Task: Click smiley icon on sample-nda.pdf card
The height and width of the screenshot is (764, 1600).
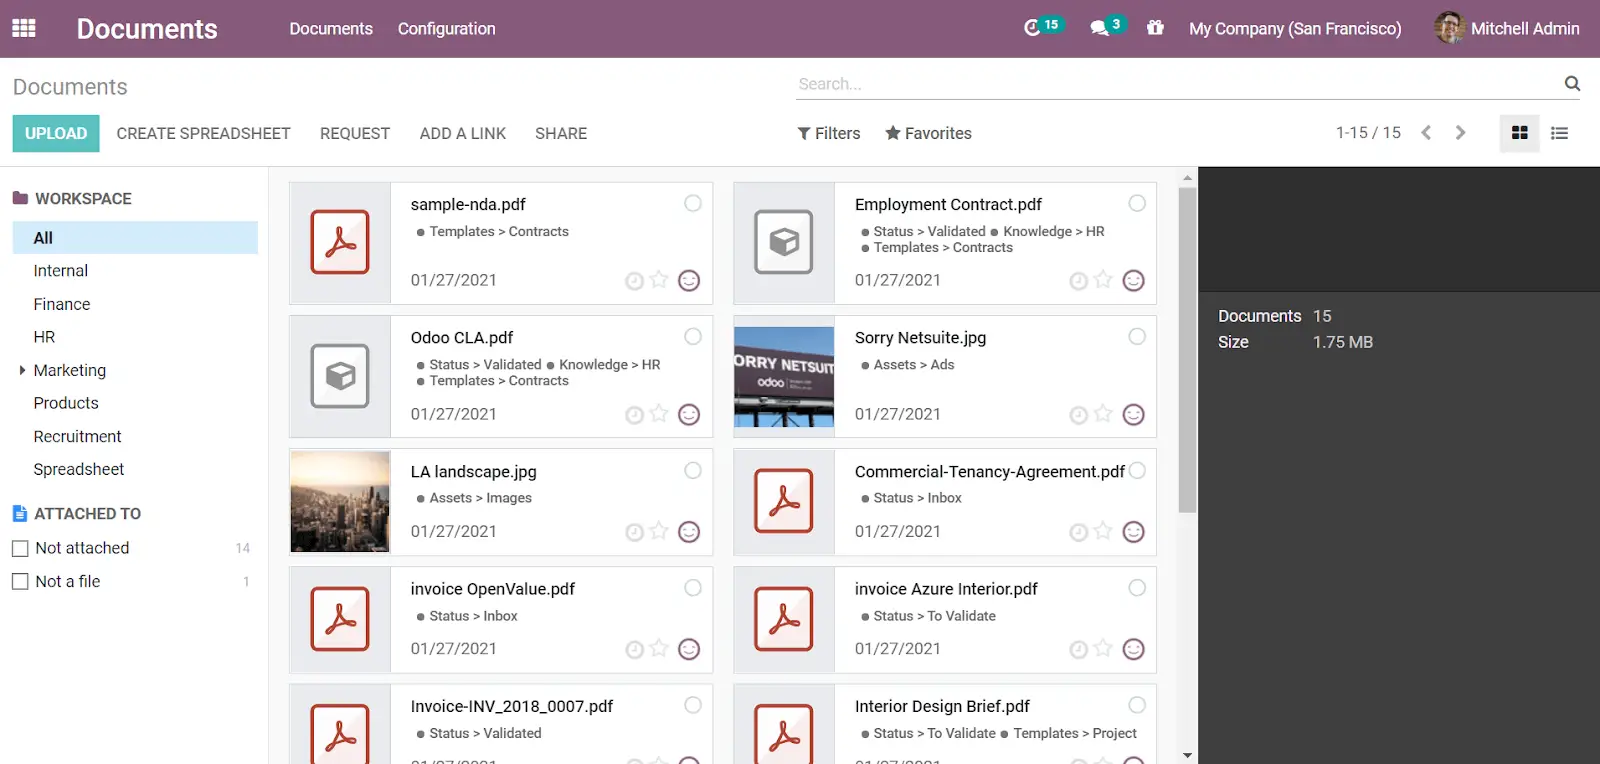Action: (x=689, y=281)
